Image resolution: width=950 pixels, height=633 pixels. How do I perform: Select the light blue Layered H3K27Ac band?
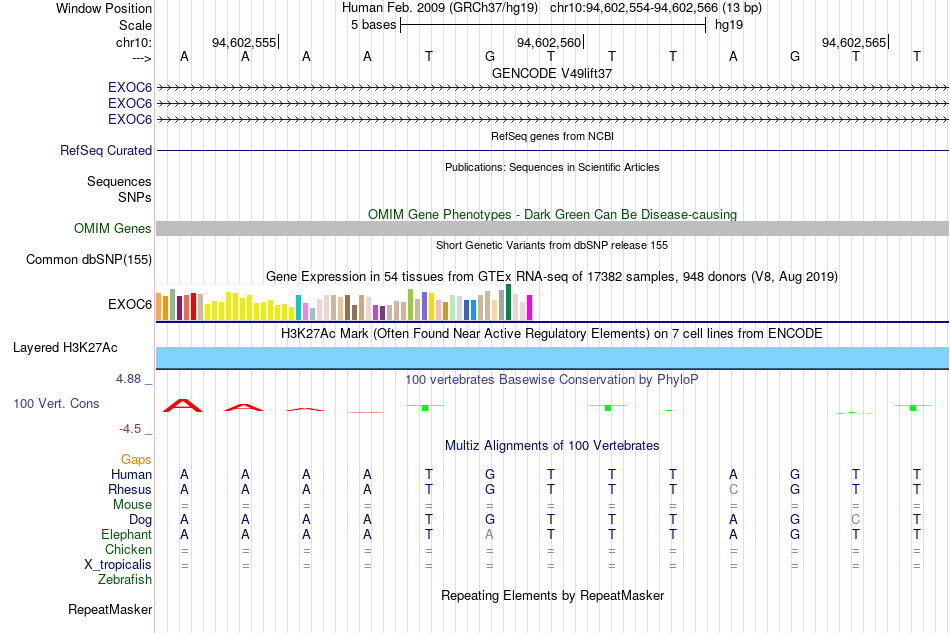(x=552, y=357)
